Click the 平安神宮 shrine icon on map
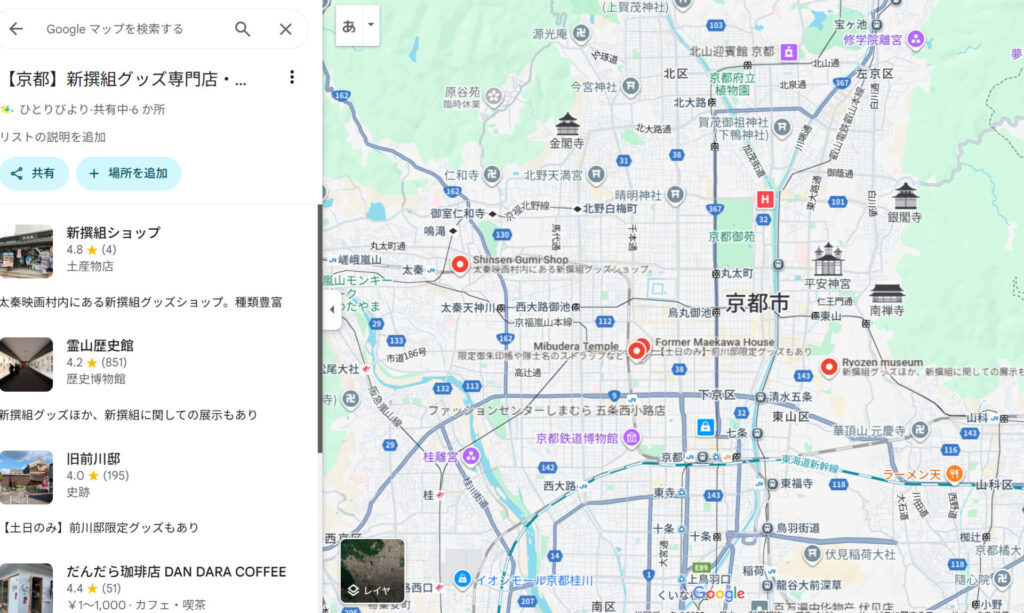This screenshot has height=613, width=1024. (x=827, y=259)
